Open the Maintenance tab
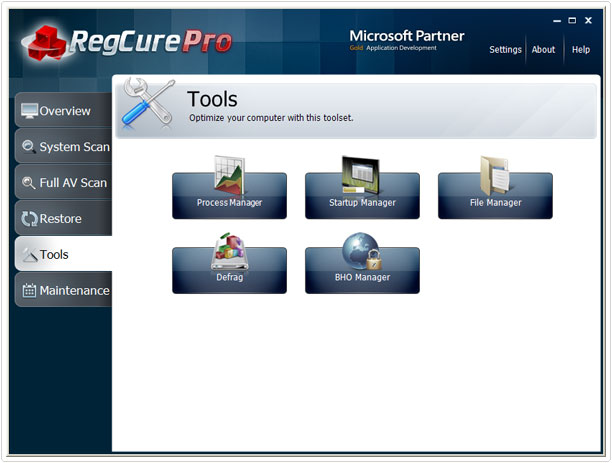 pos(63,290)
